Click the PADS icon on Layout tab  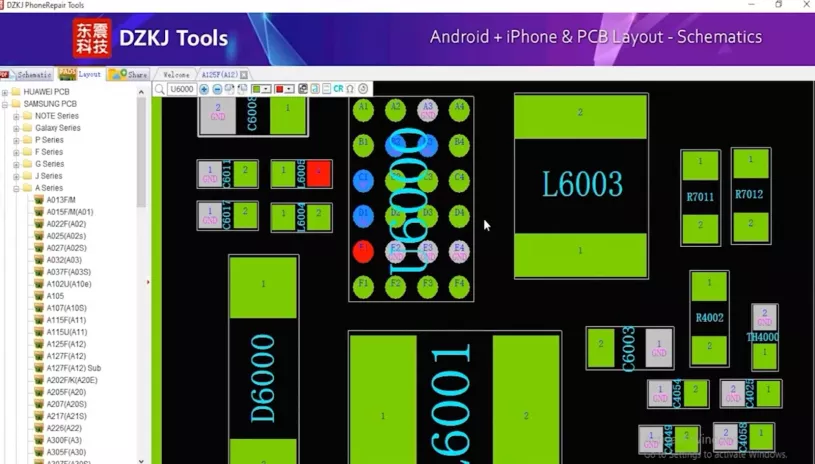click(67, 74)
